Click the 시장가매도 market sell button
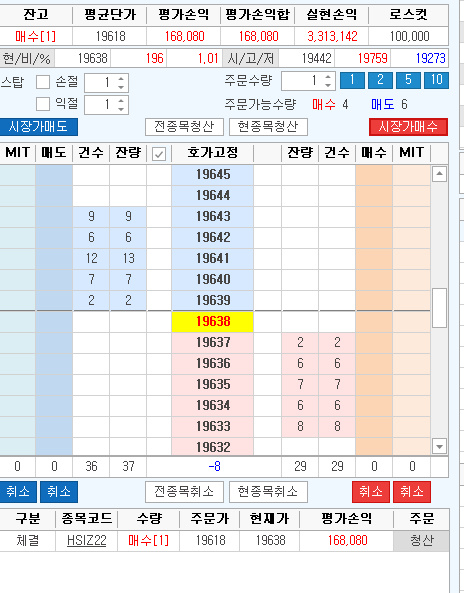 click(38, 127)
